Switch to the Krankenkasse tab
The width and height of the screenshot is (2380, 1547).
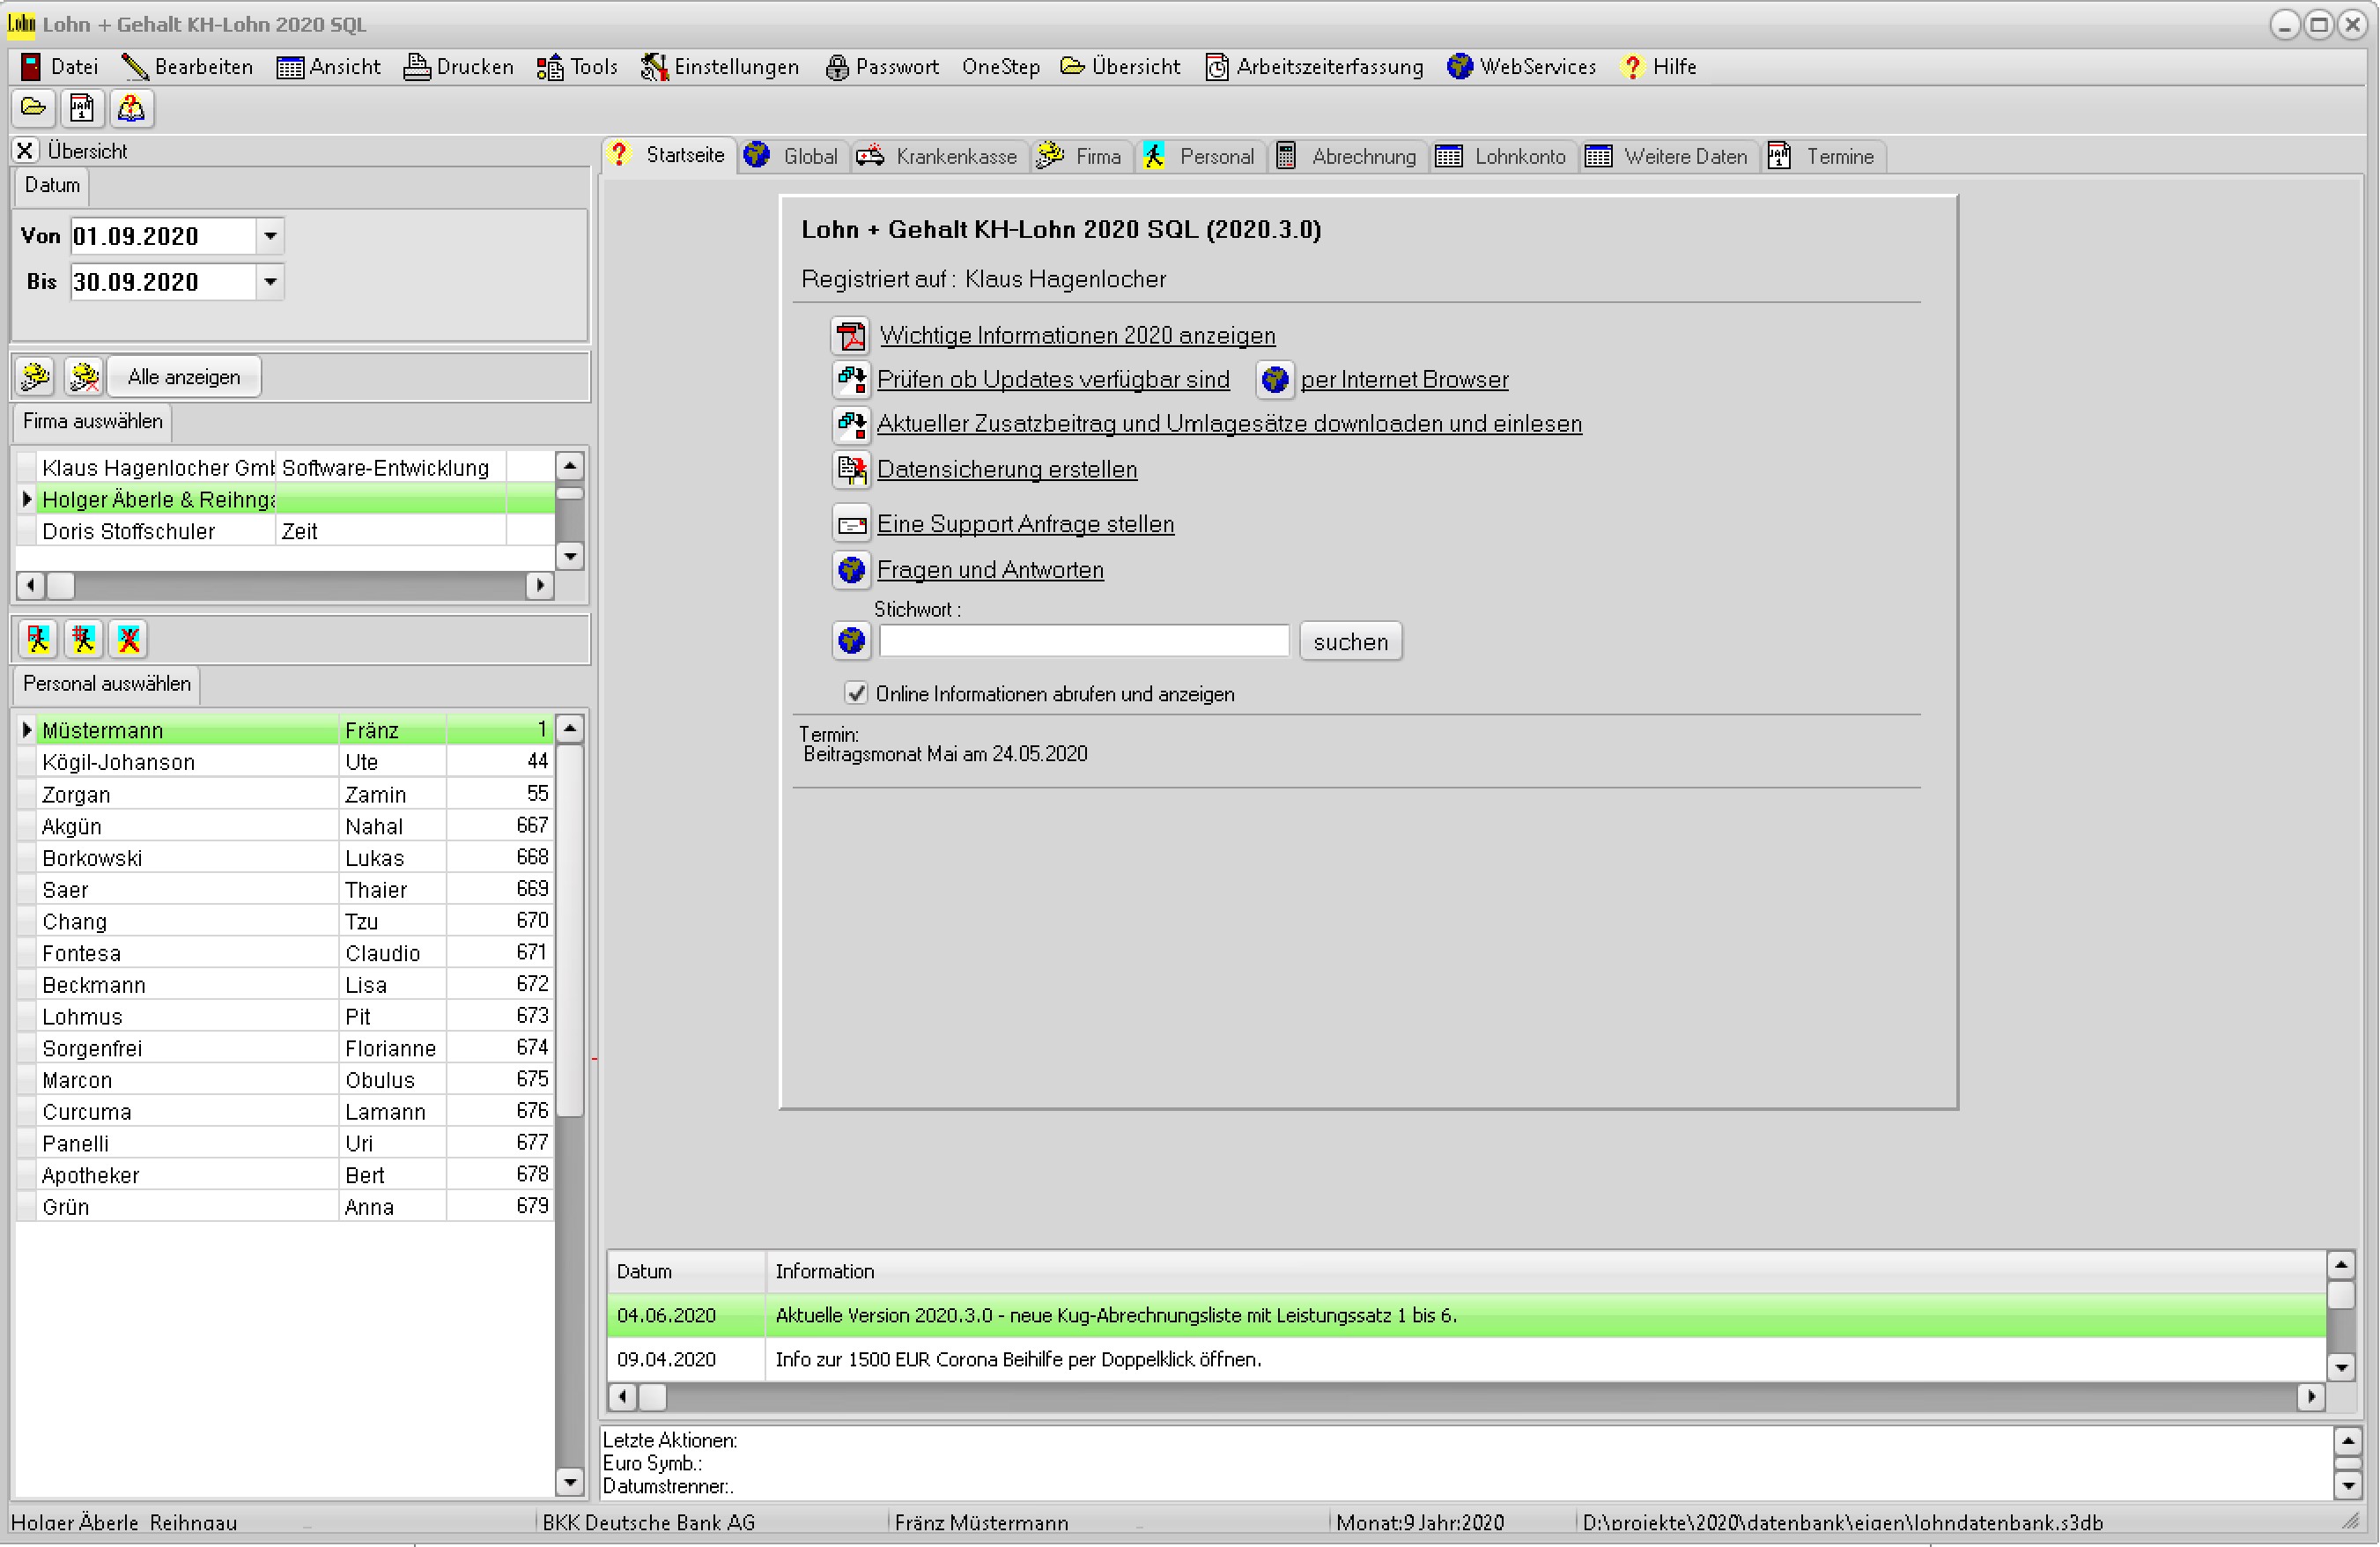(x=938, y=156)
